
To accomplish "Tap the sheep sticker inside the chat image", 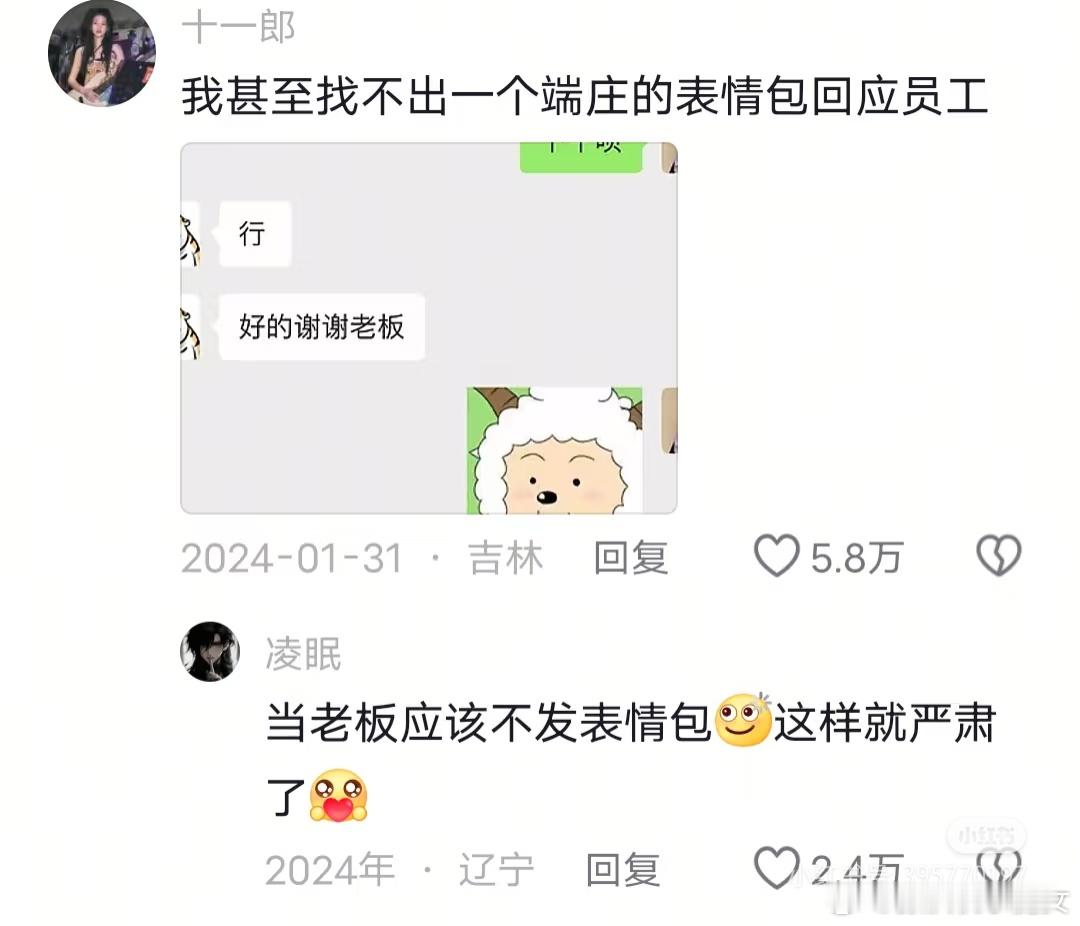I will coord(555,451).
